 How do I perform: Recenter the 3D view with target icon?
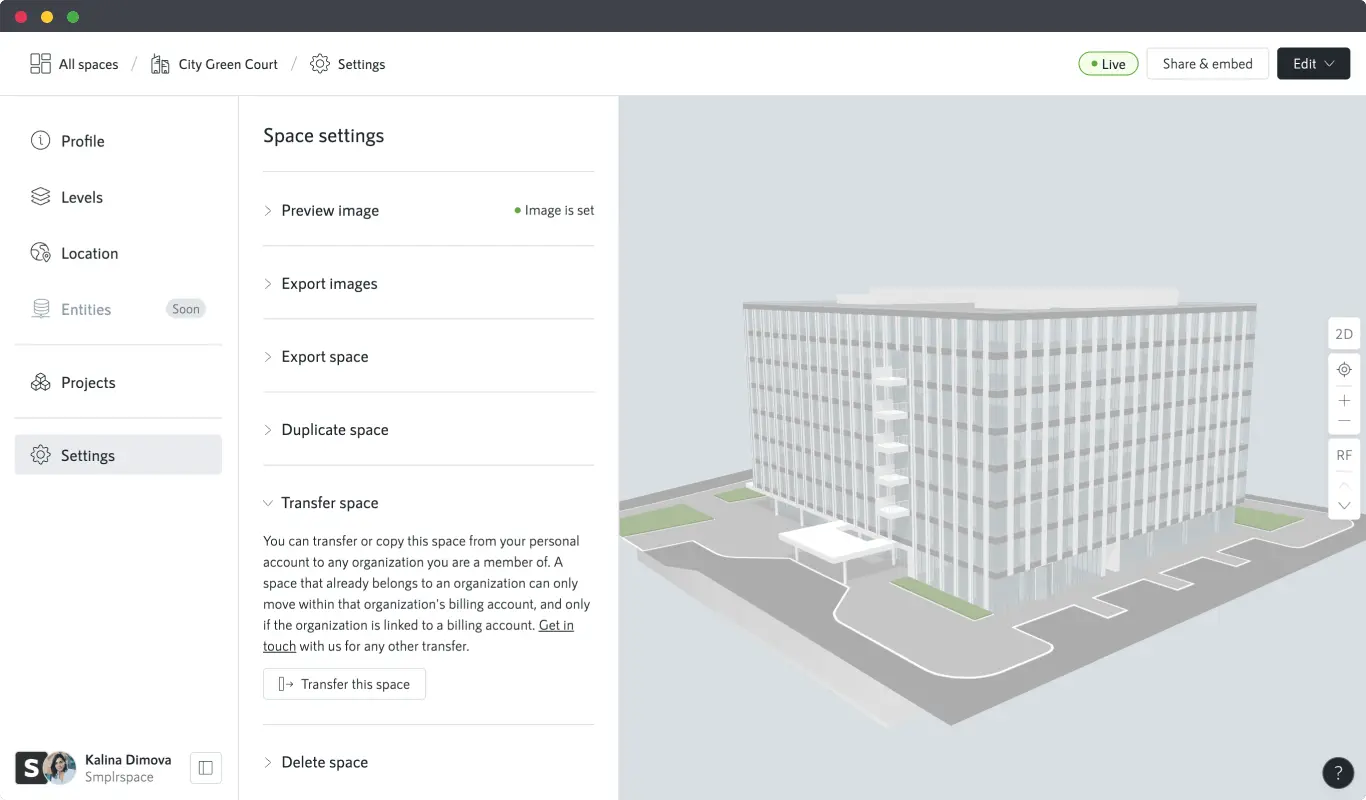click(1344, 369)
